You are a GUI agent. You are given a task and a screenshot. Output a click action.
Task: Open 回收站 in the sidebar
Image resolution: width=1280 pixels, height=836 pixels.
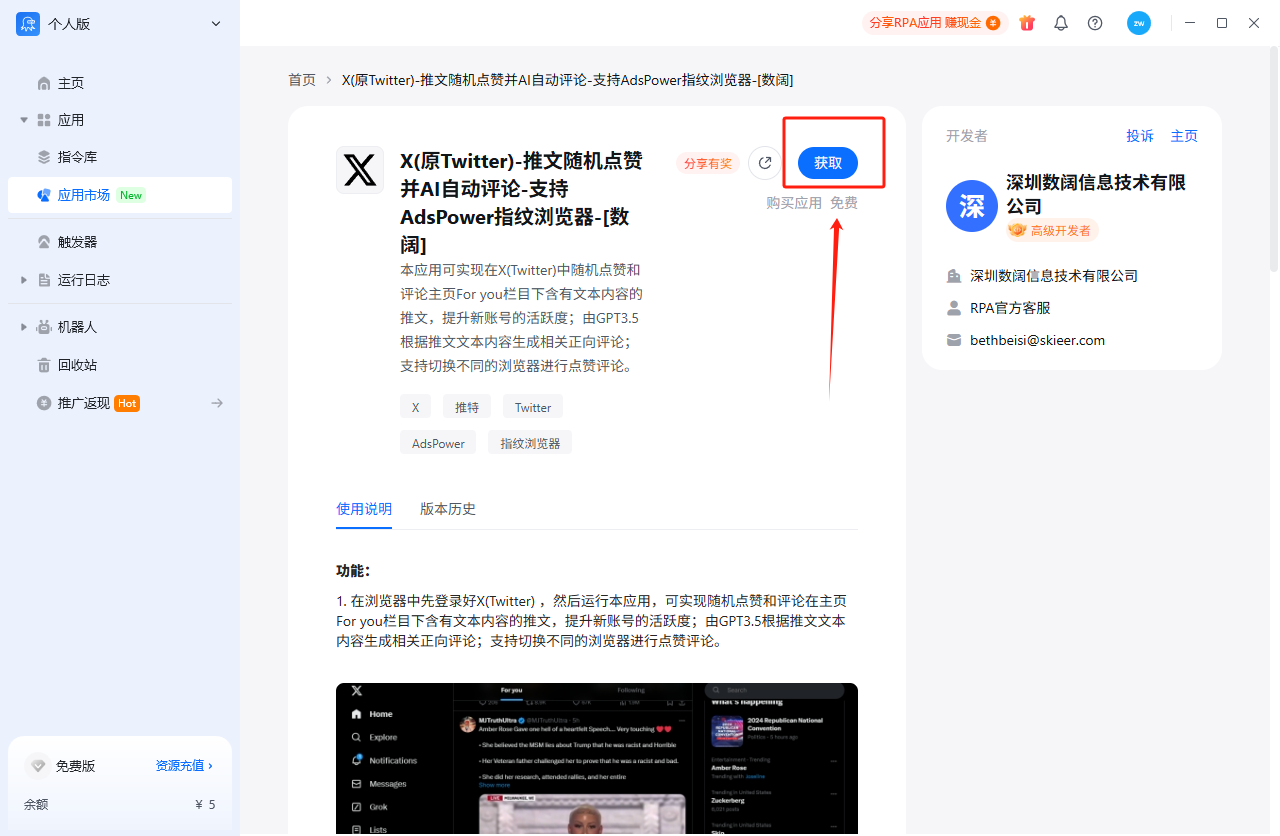(x=77, y=365)
